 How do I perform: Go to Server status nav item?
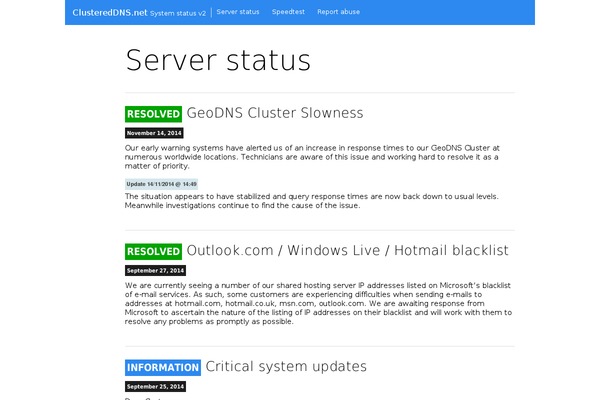tap(238, 12)
